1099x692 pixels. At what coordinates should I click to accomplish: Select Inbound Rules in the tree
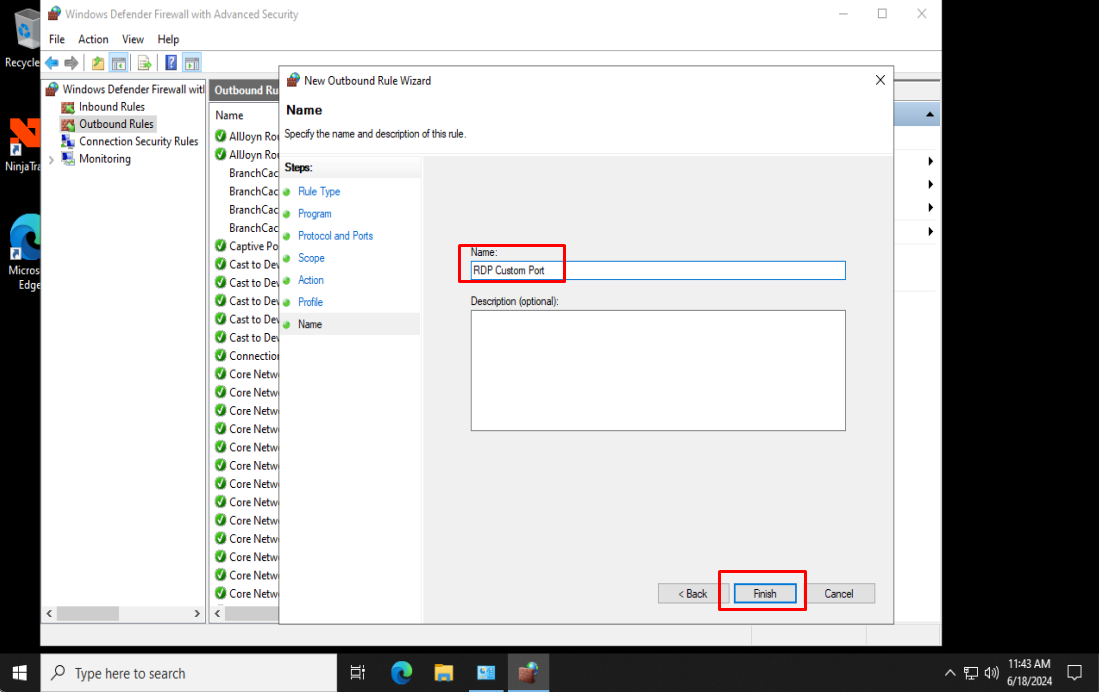tap(111, 107)
